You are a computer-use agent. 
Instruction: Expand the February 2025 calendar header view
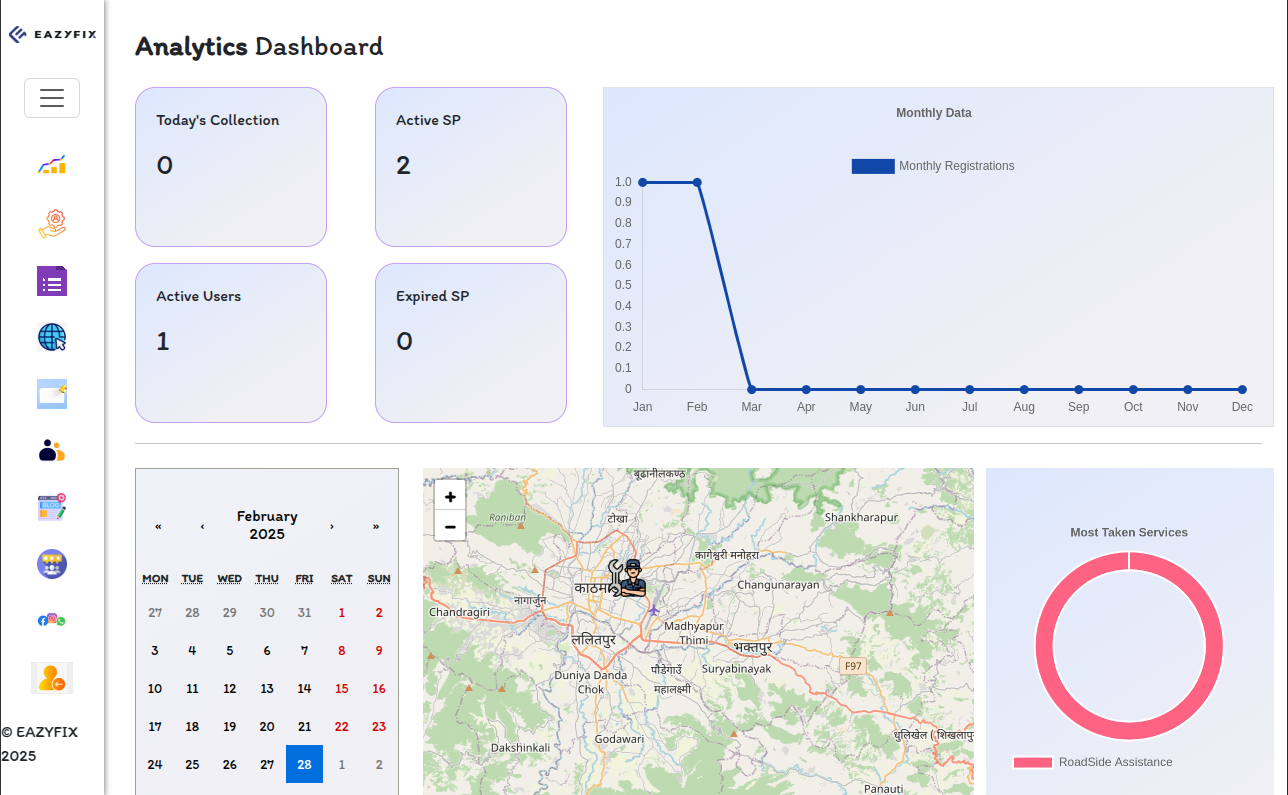(267, 525)
